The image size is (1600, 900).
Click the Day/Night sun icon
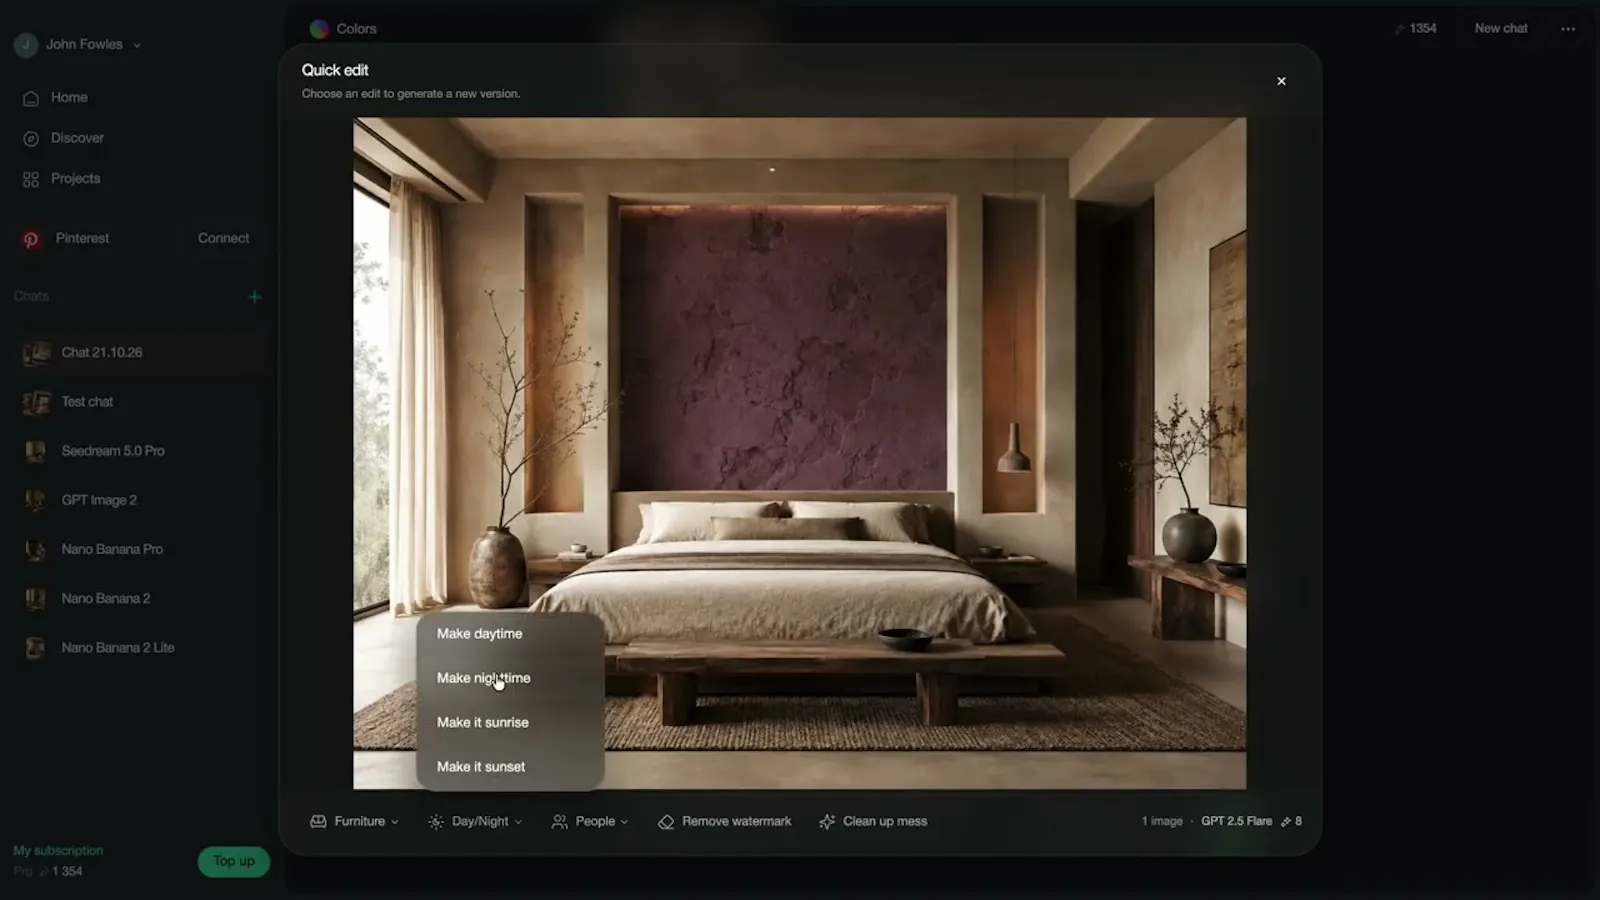pos(436,821)
